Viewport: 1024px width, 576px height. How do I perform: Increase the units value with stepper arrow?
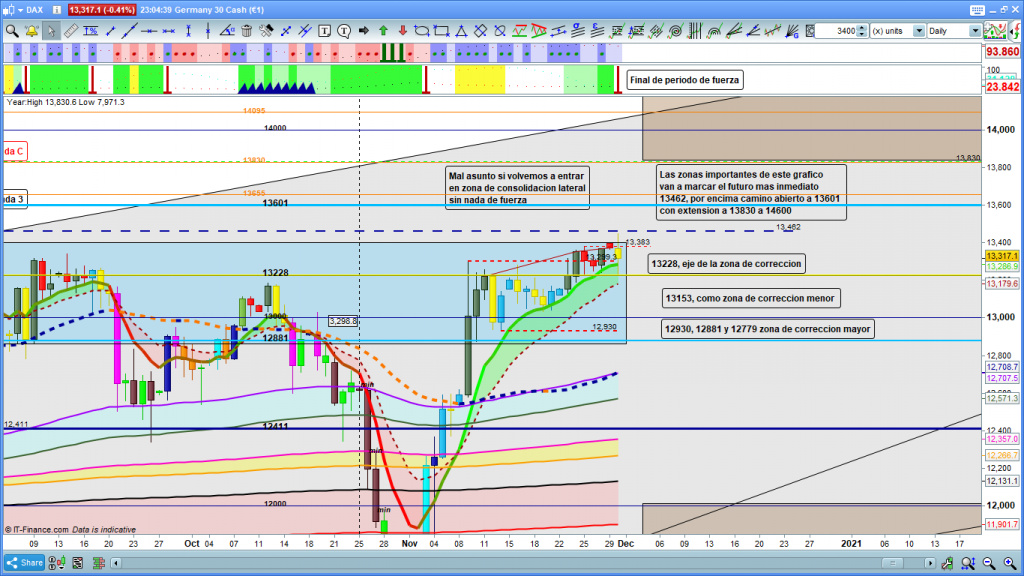[x=863, y=28]
